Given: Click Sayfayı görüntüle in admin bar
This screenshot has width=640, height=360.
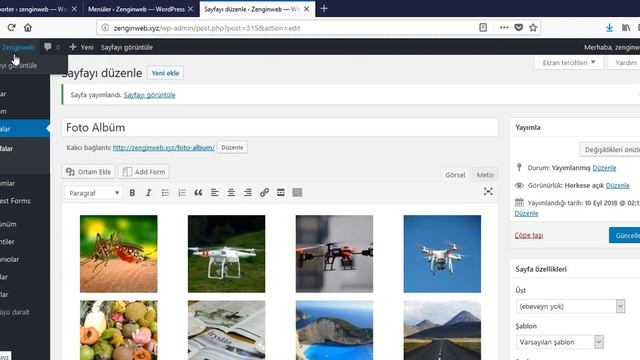Looking at the screenshot, I should (x=127, y=47).
